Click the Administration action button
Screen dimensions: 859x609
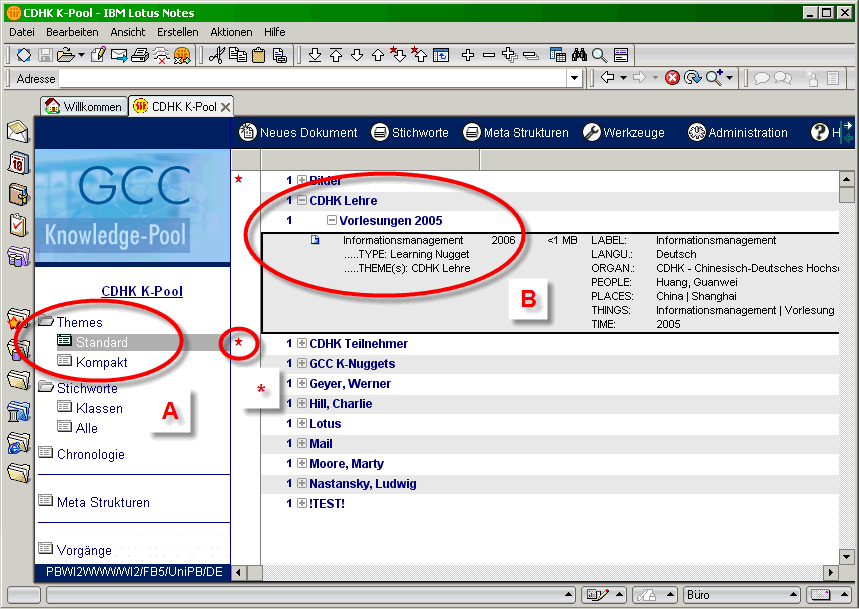[738, 133]
